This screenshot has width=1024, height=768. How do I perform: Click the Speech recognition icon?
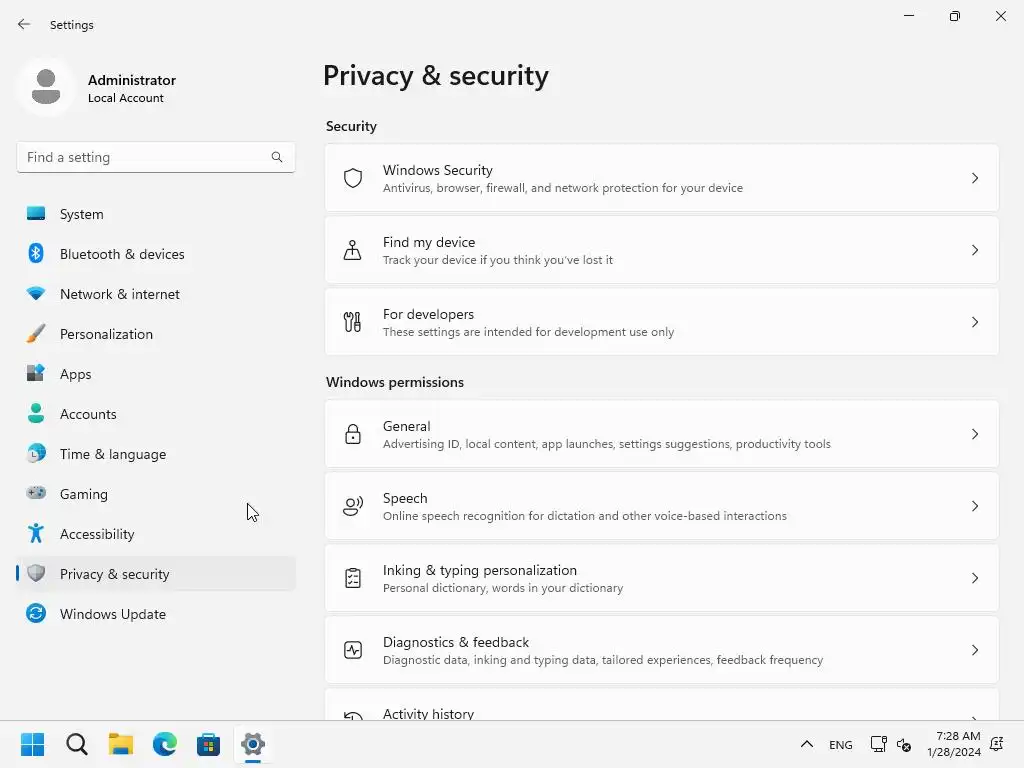353,506
